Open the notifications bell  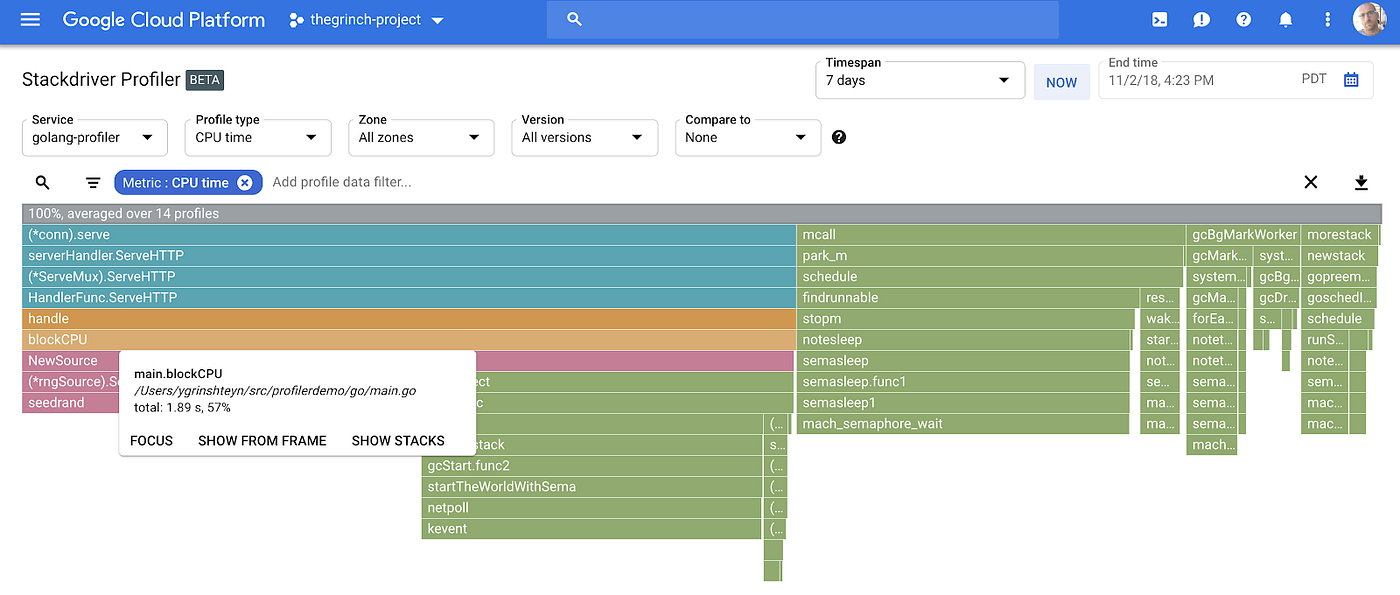coord(1285,19)
